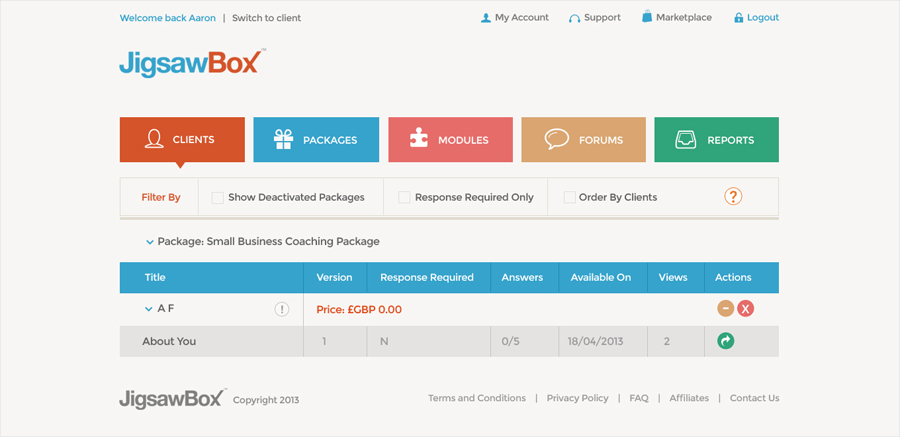Click the Marketplace shopping bag icon
Screen dimensions: 900x437
coord(647,17)
